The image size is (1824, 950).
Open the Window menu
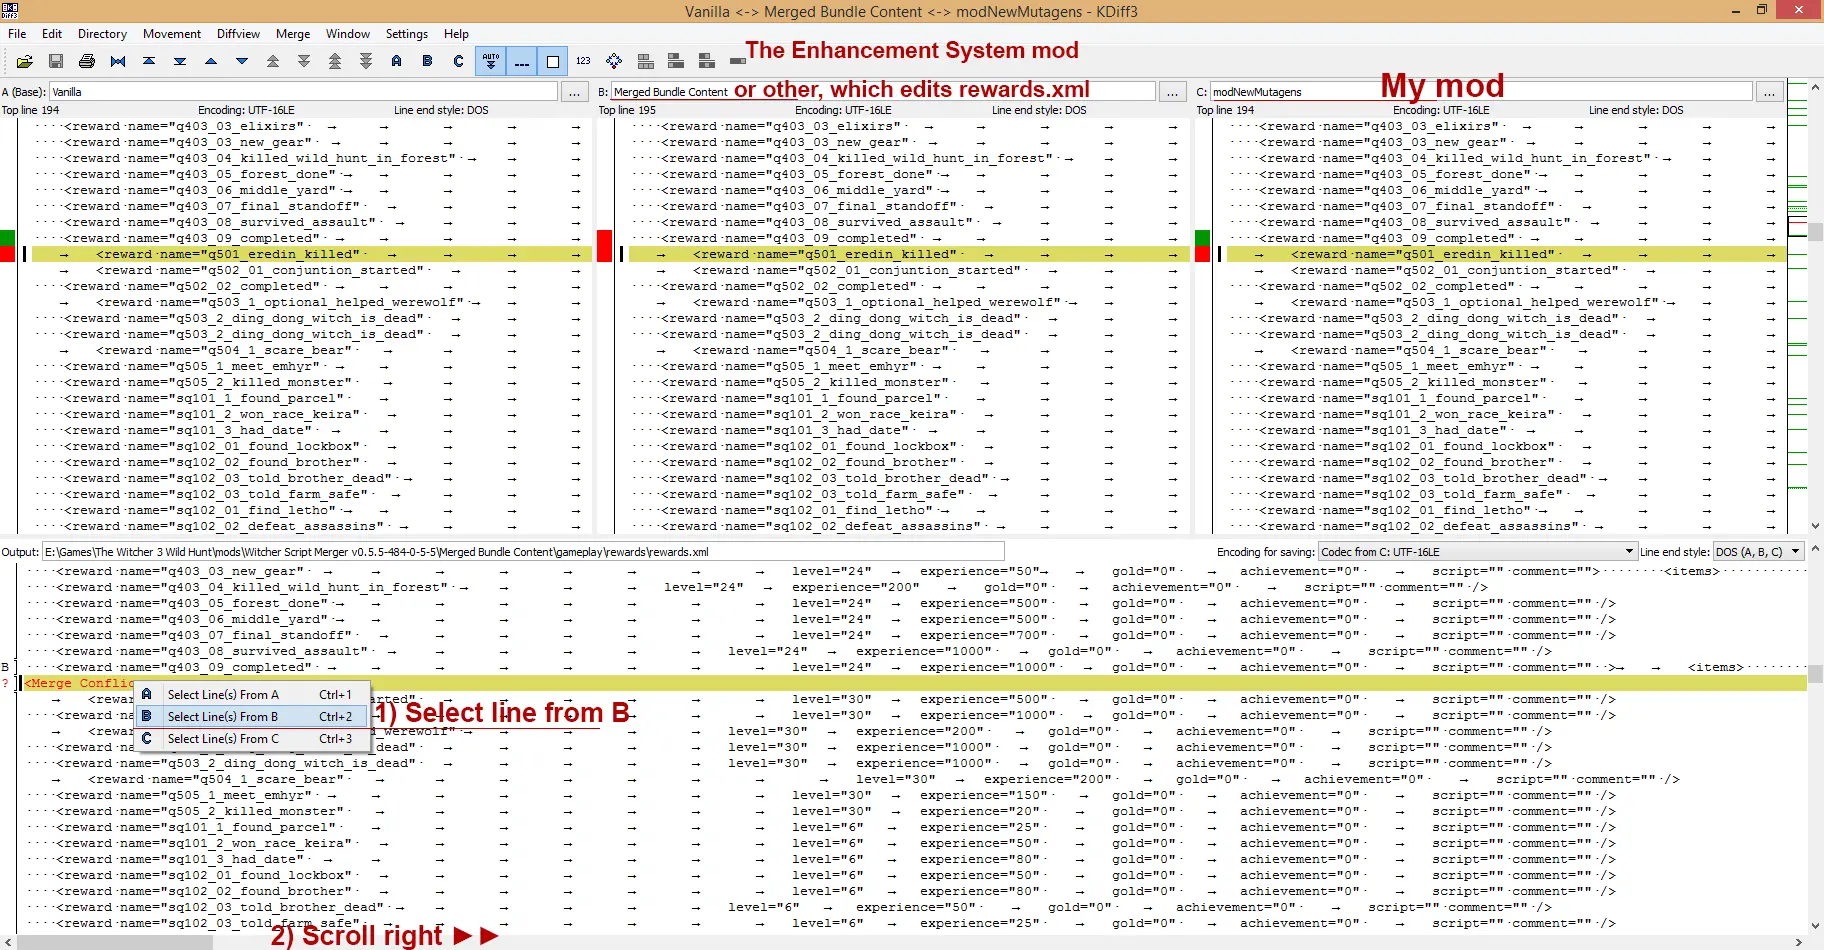[348, 34]
